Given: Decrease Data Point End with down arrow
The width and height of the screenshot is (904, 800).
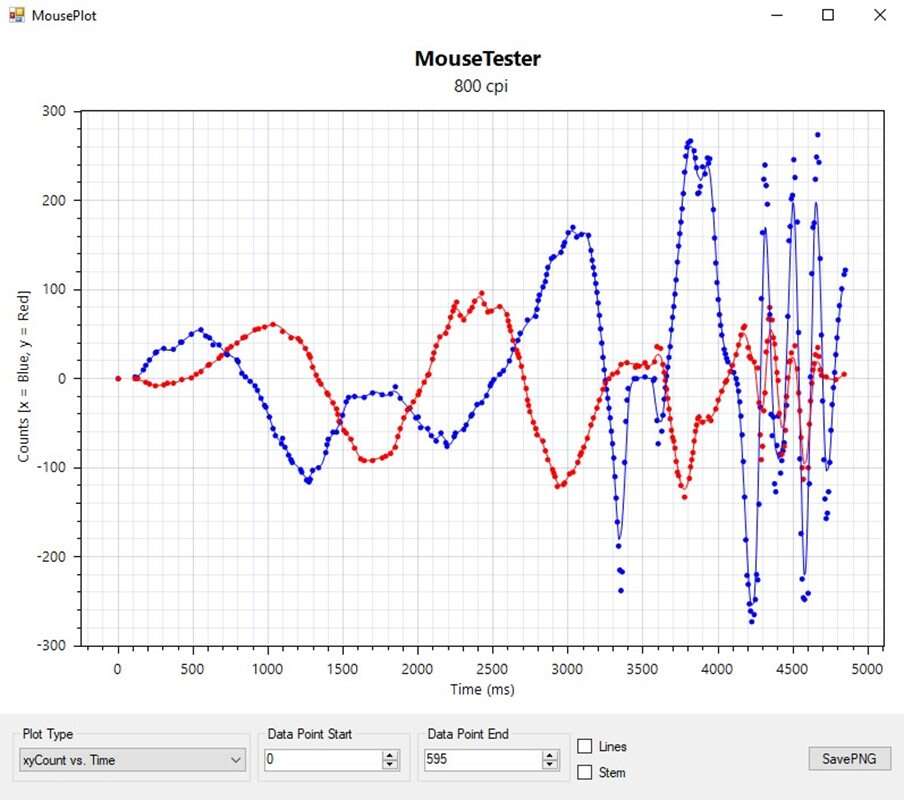Looking at the screenshot, I should pos(550,765).
